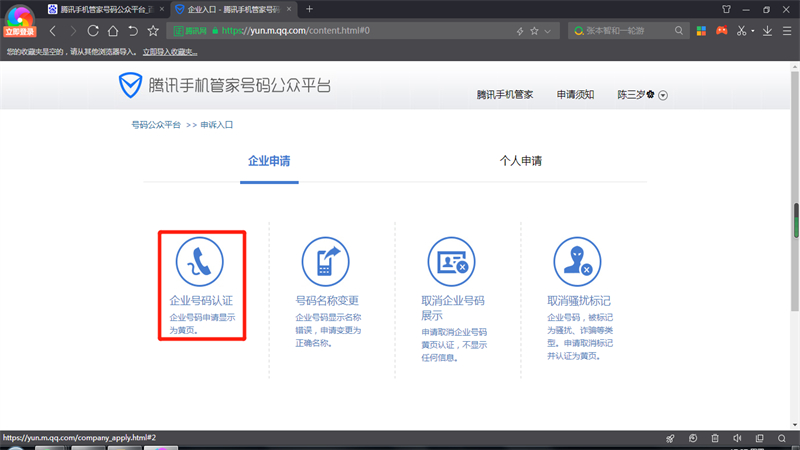Click the trash status bar icon
Screen dimensions: 800x450
715,438
